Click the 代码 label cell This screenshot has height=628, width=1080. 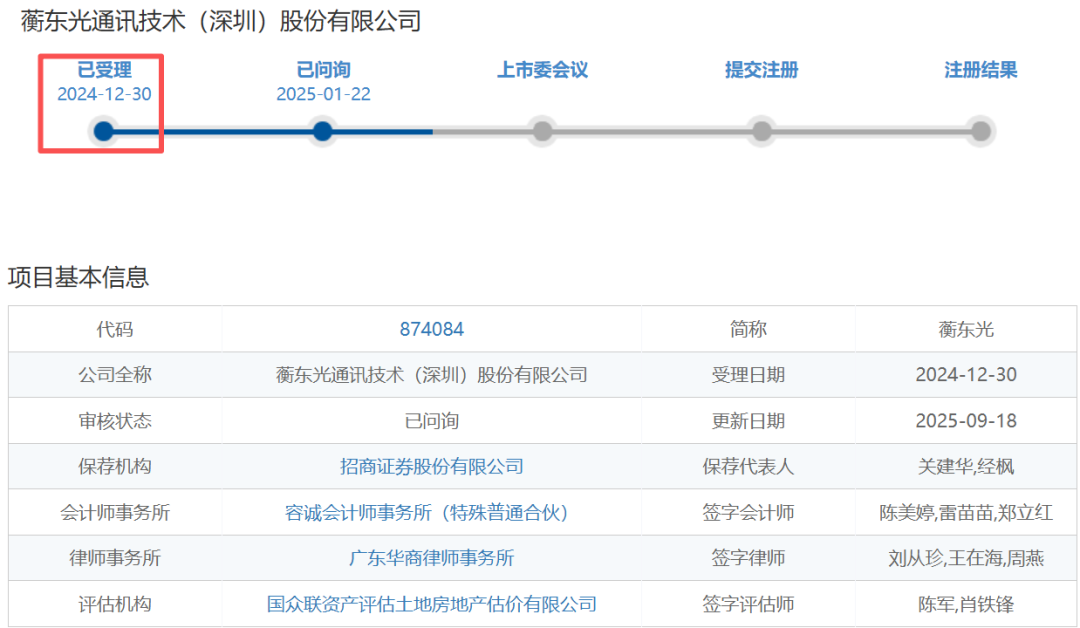(115, 329)
